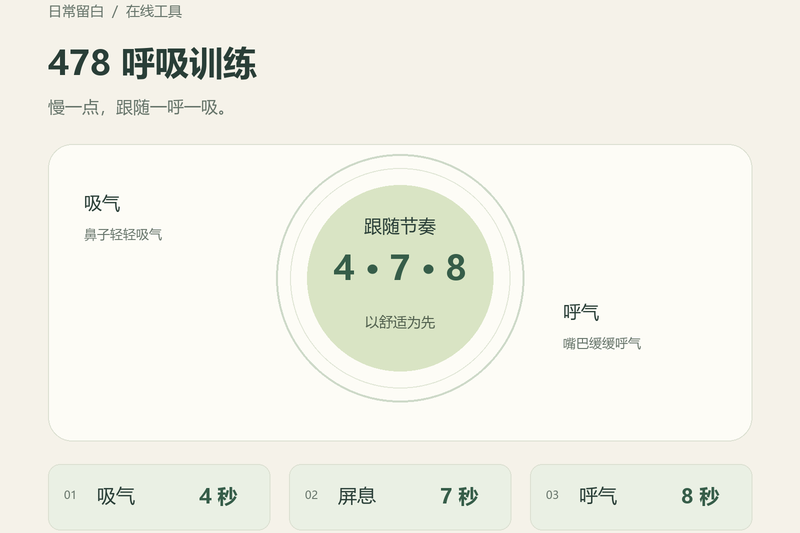The image size is (800, 533).
Task: Click the step number 03
Action: pos(552,495)
